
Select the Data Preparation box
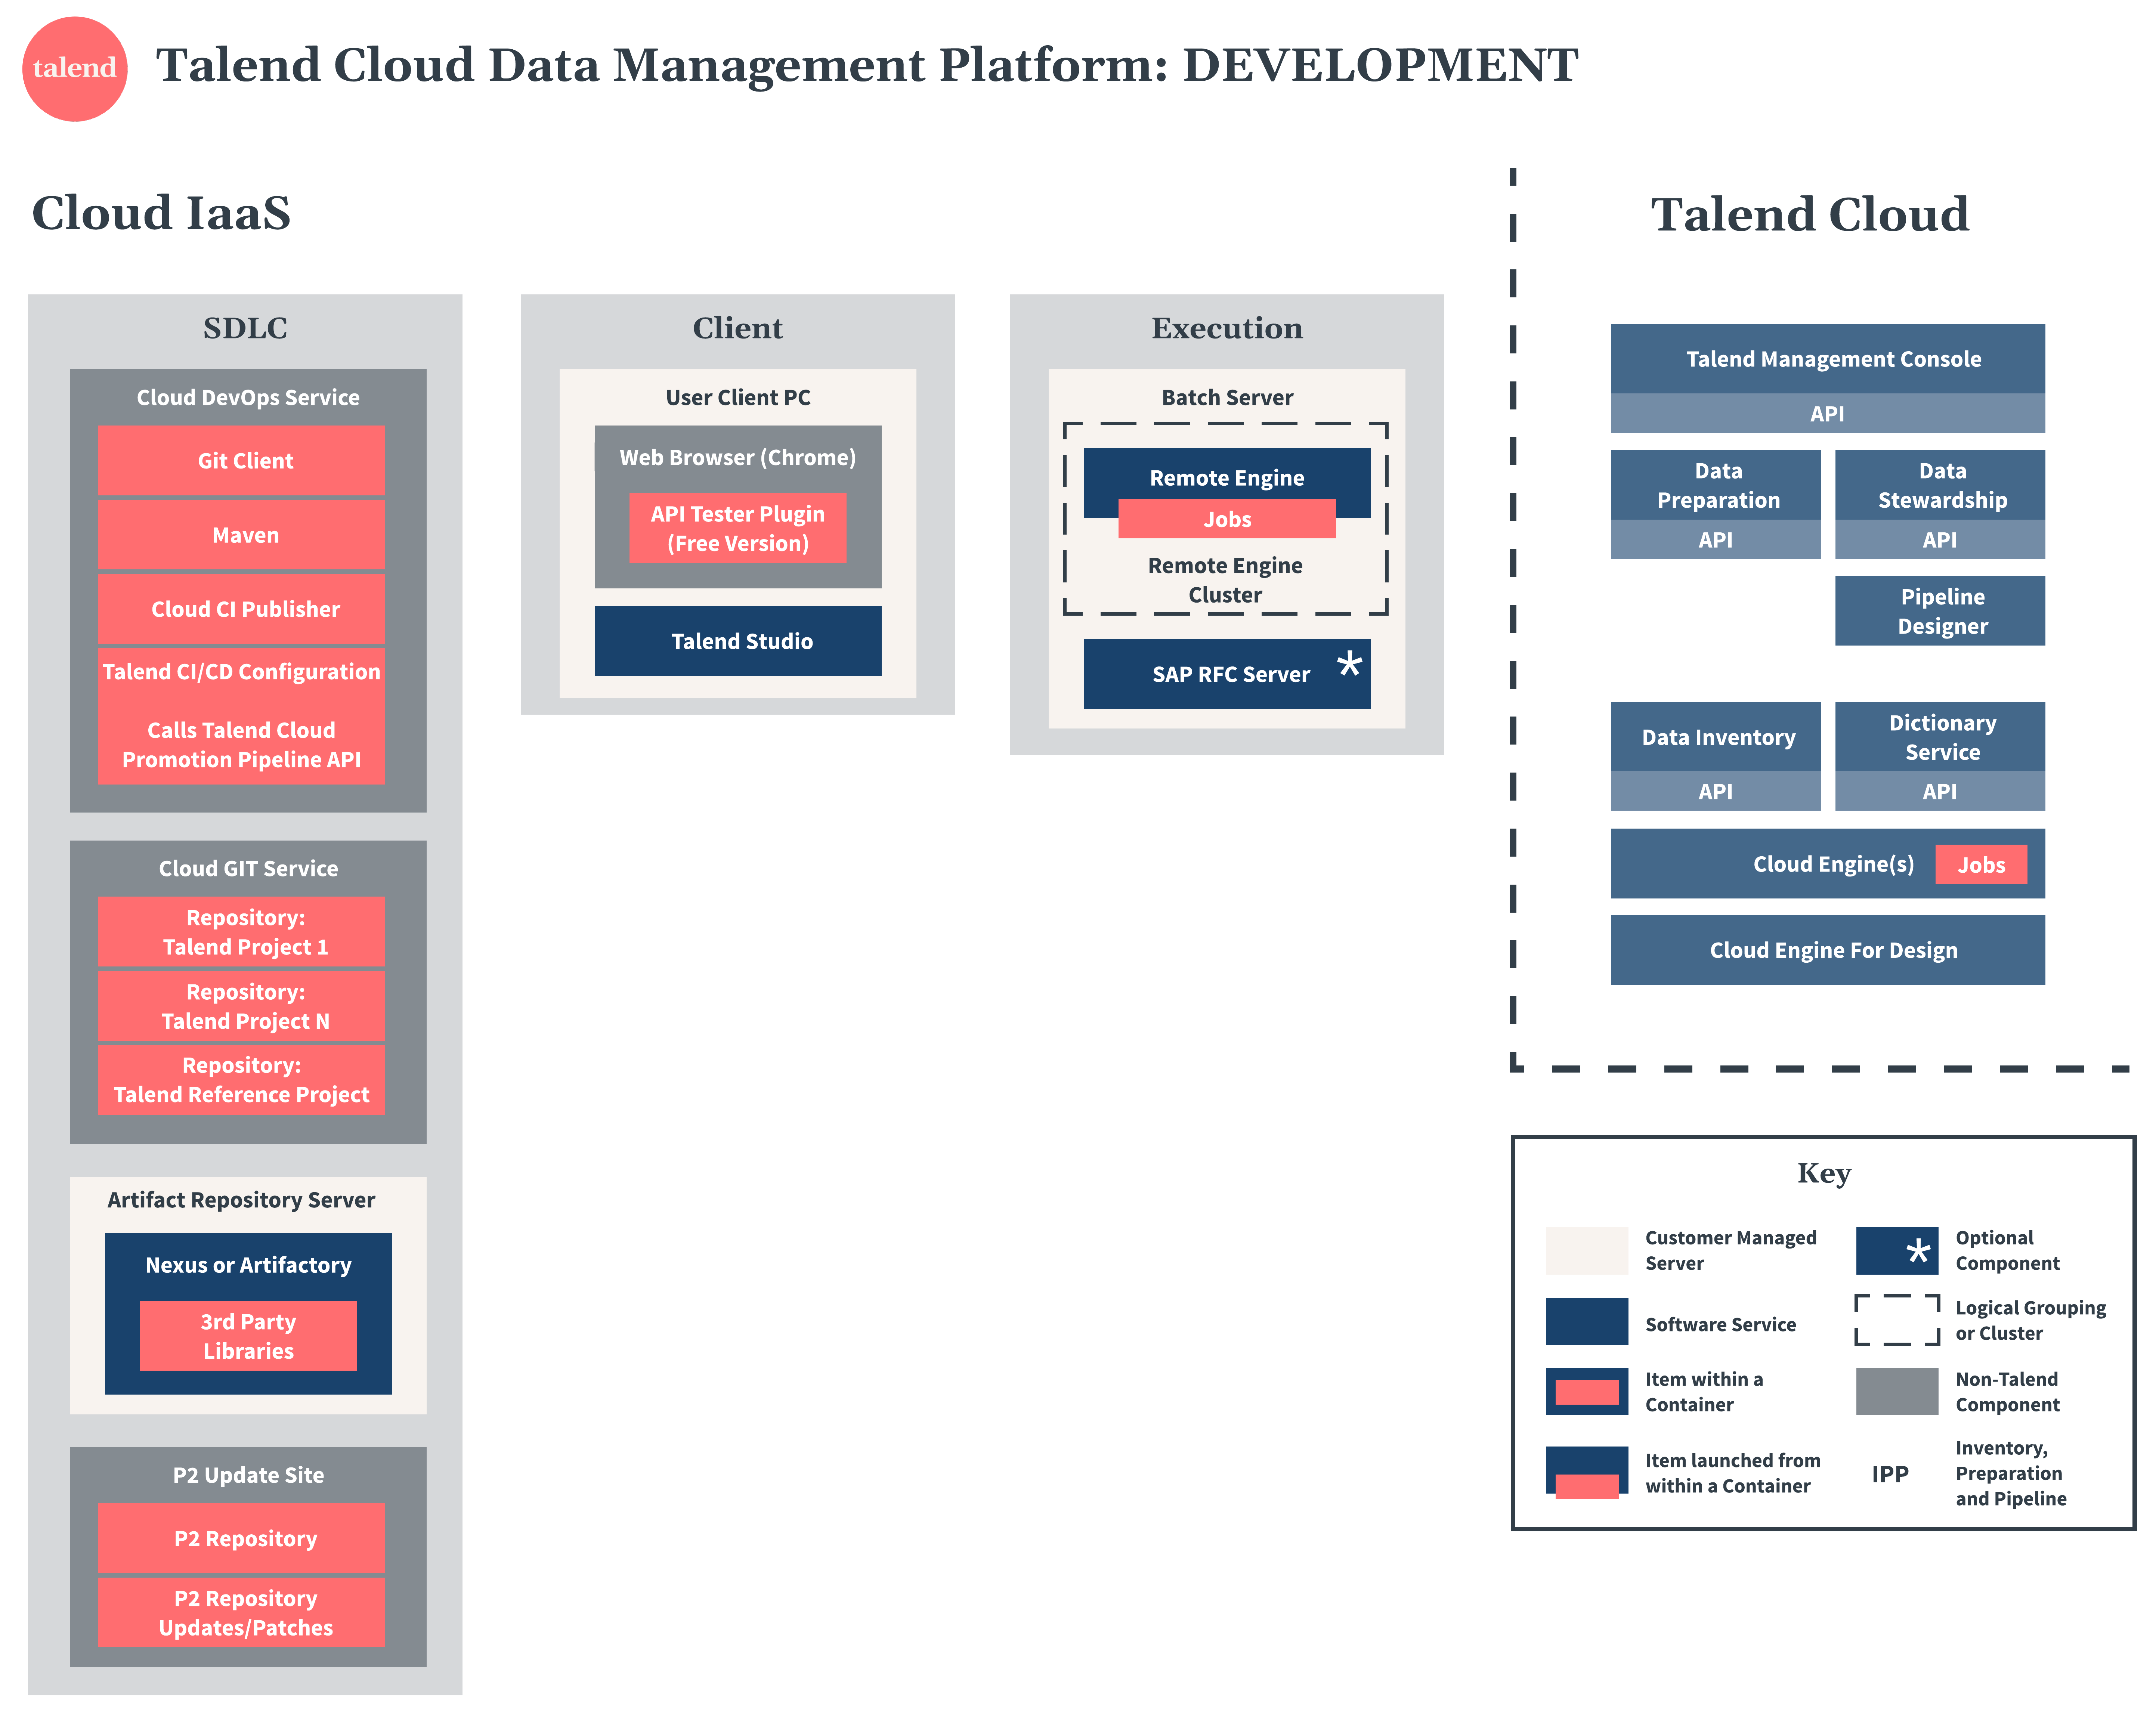coord(1716,484)
